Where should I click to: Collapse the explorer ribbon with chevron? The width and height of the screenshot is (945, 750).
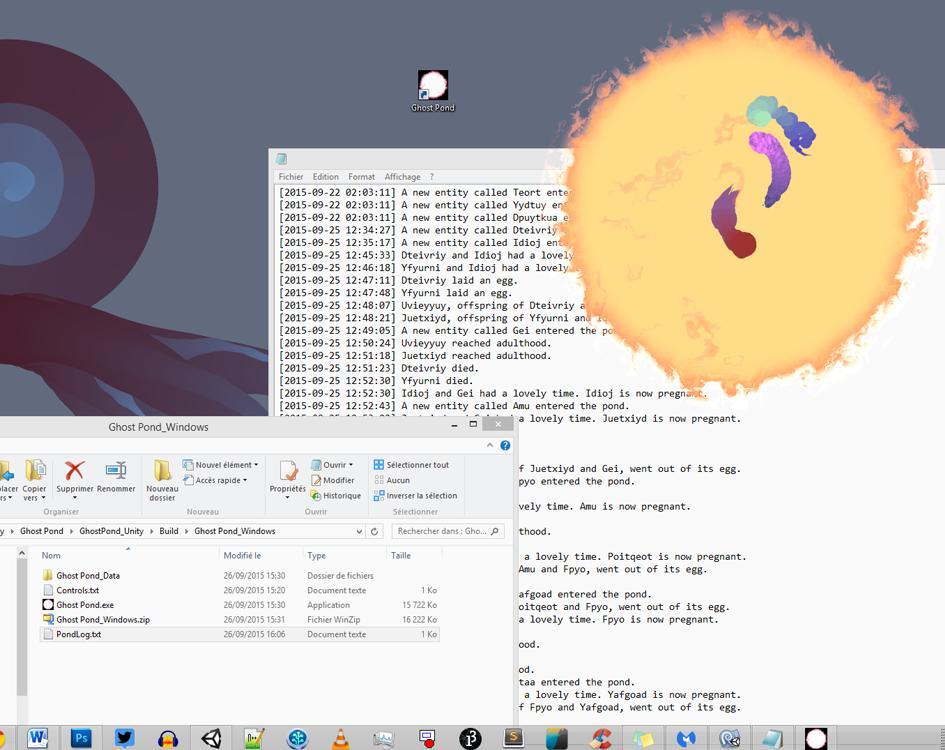click(491, 446)
